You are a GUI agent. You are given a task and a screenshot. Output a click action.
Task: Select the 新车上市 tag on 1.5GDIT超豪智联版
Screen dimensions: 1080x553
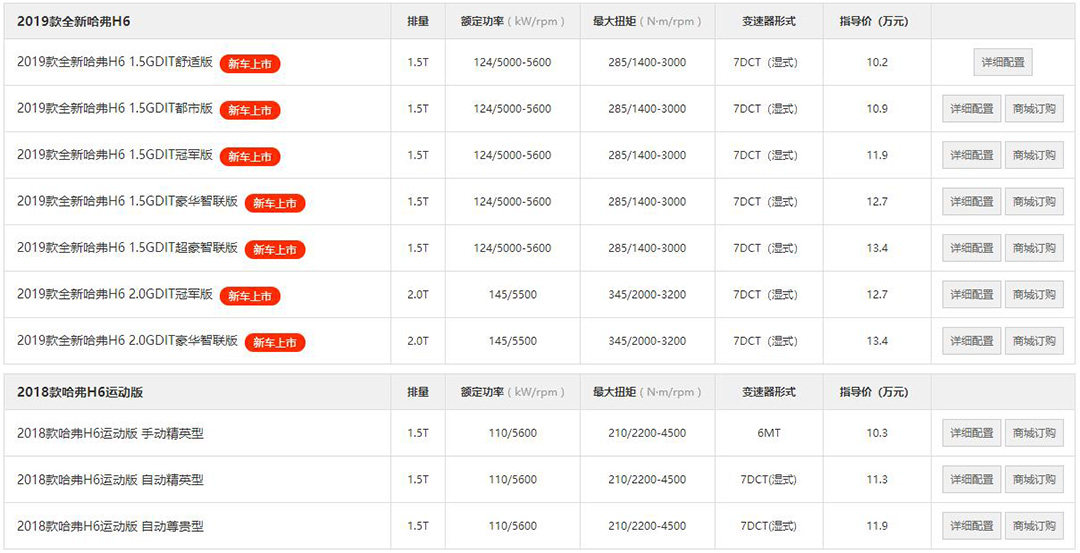click(274, 249)
